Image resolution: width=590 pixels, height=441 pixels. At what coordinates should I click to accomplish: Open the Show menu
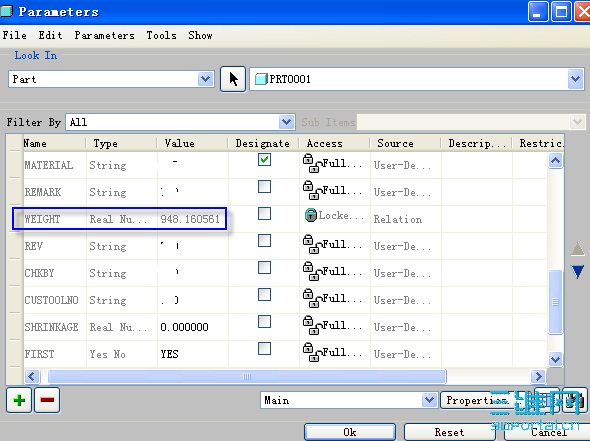click(x=201, y=35)
